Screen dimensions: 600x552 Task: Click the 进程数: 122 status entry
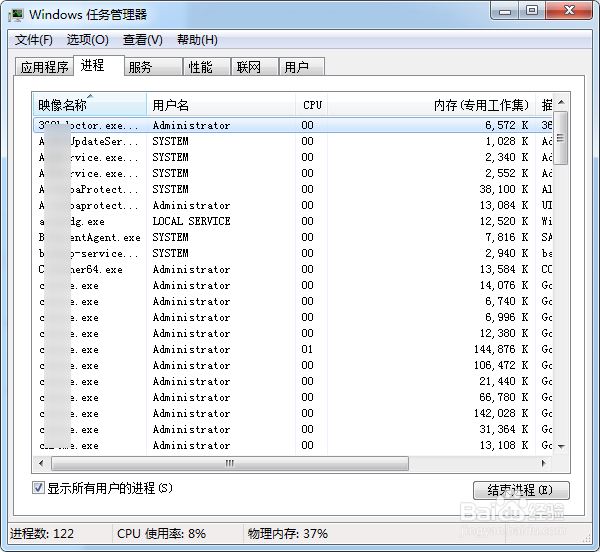click(42, 533)
